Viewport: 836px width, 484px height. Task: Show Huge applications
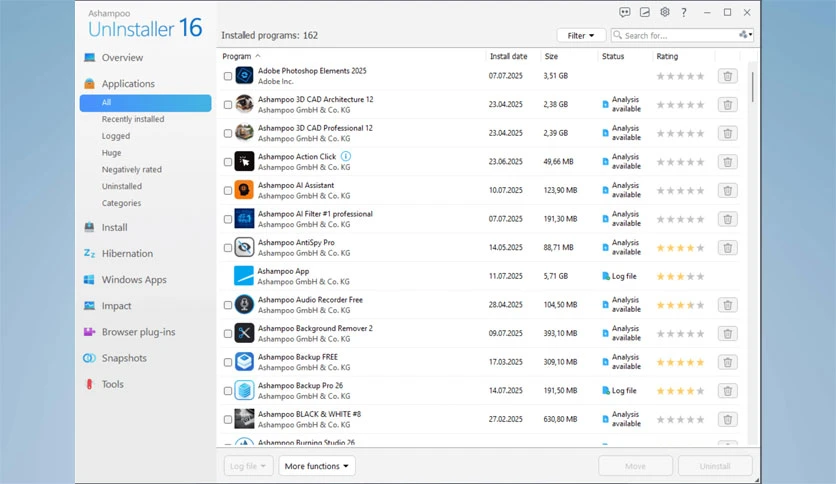coord(111,153)
